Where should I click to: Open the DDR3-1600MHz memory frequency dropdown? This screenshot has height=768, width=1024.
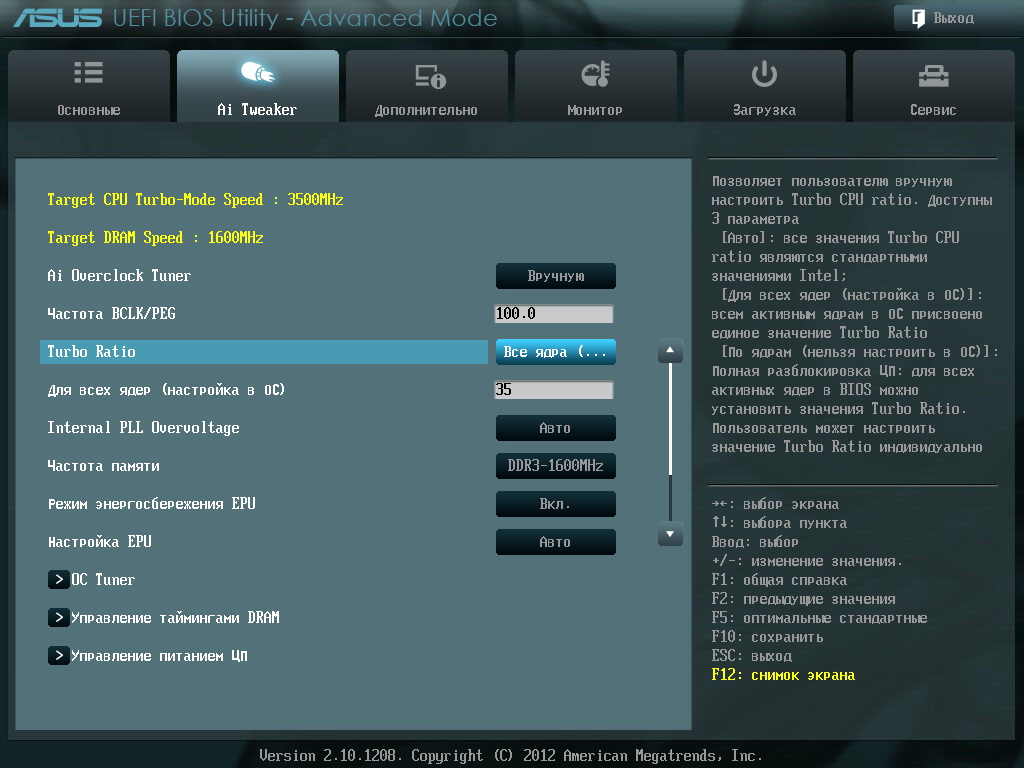556,466
